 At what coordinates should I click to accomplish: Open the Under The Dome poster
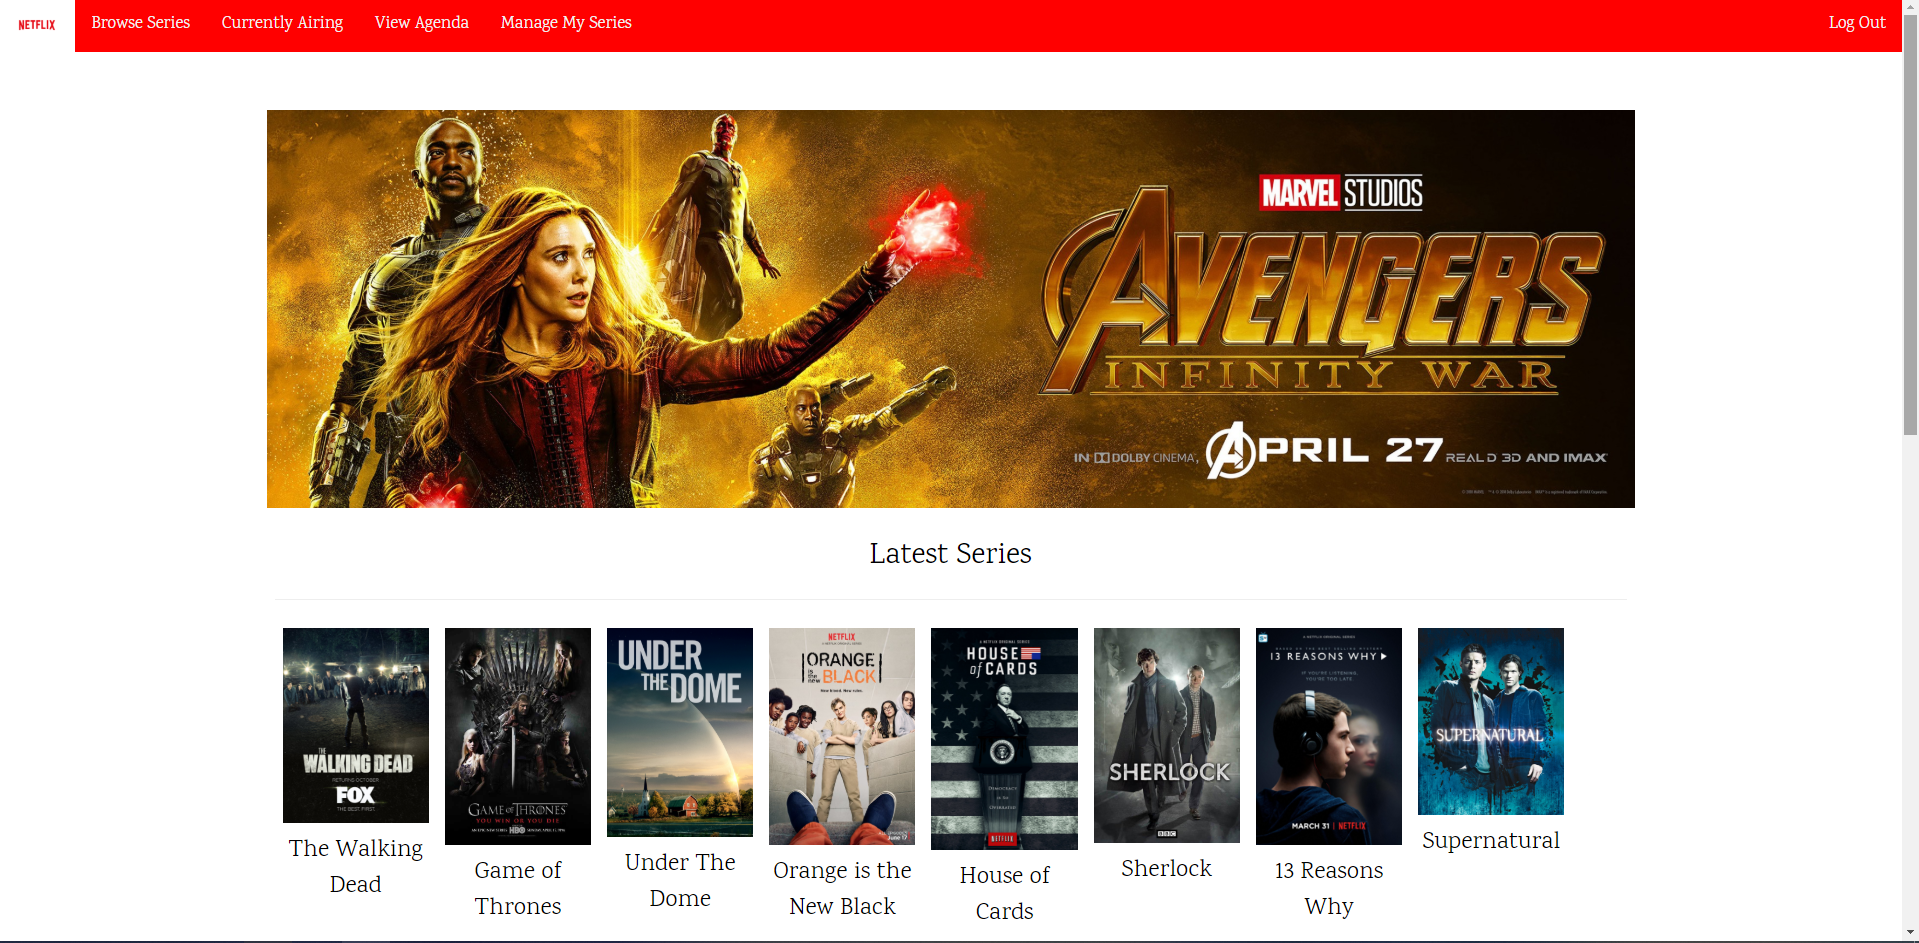click(680, 732)
